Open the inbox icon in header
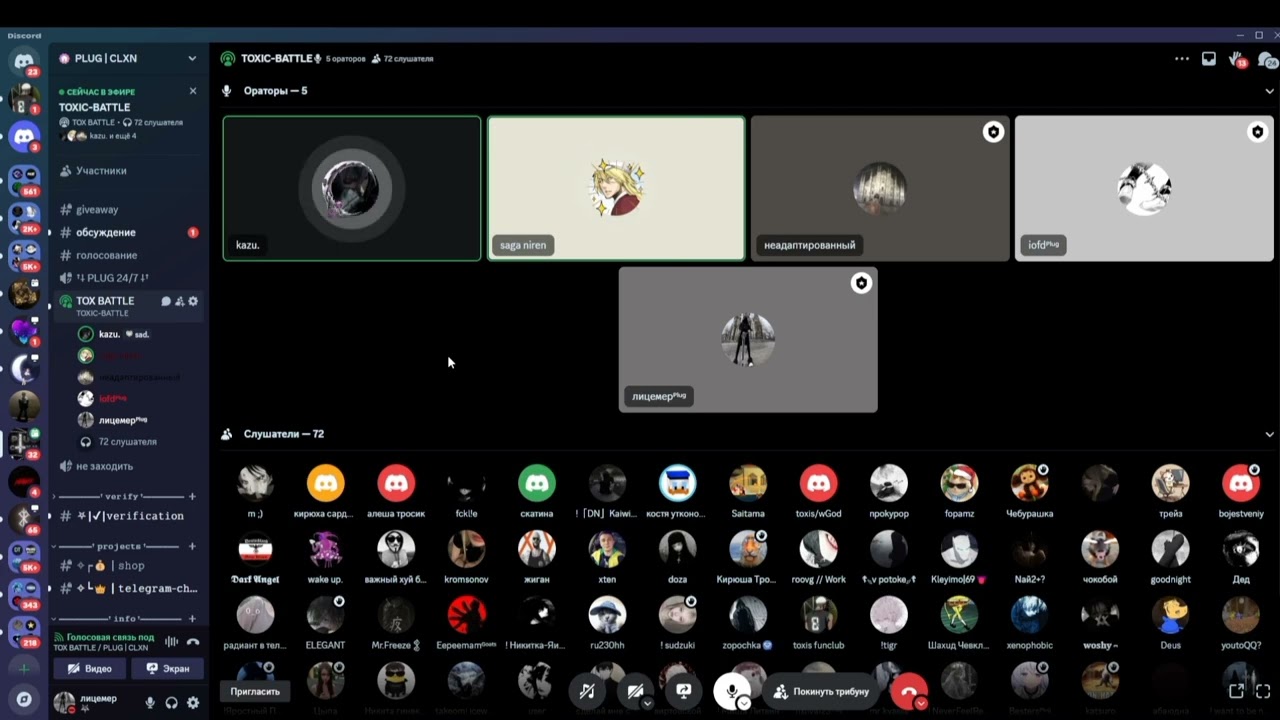This screenshot has height=720, width=1280. click(x=1209, y=59)
